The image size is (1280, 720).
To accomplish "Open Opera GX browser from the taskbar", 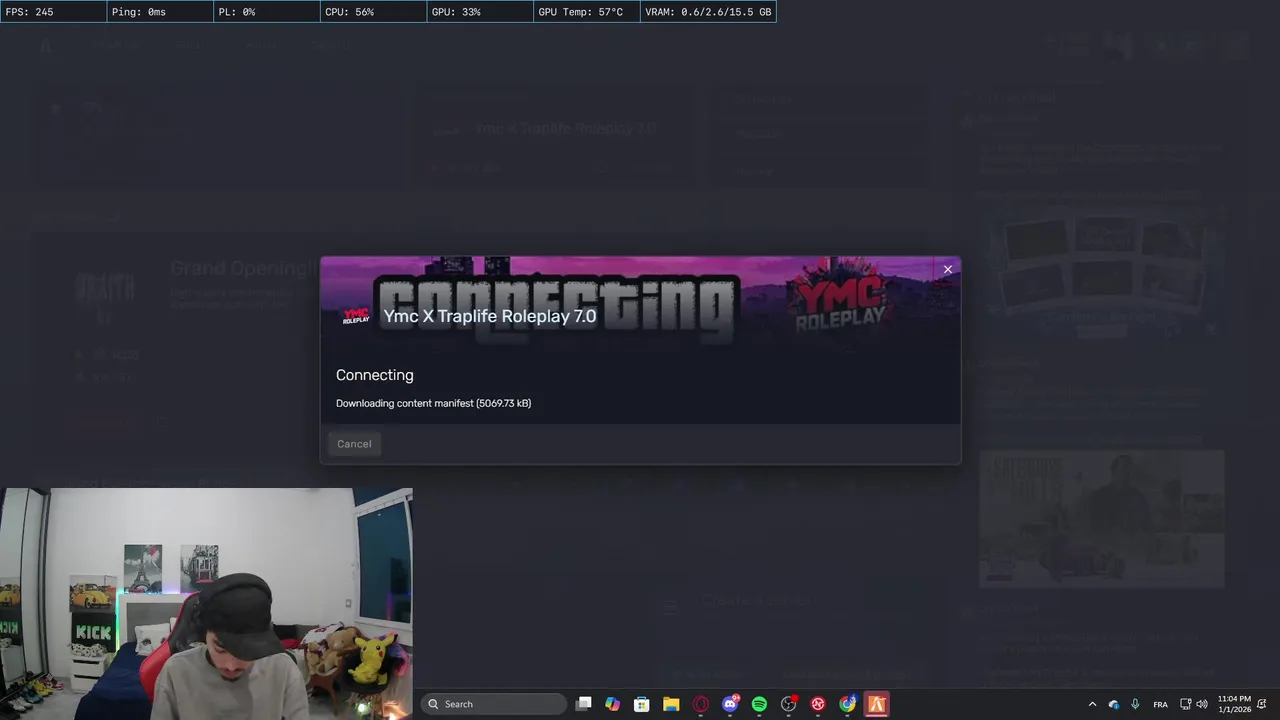I will point(701,704).
